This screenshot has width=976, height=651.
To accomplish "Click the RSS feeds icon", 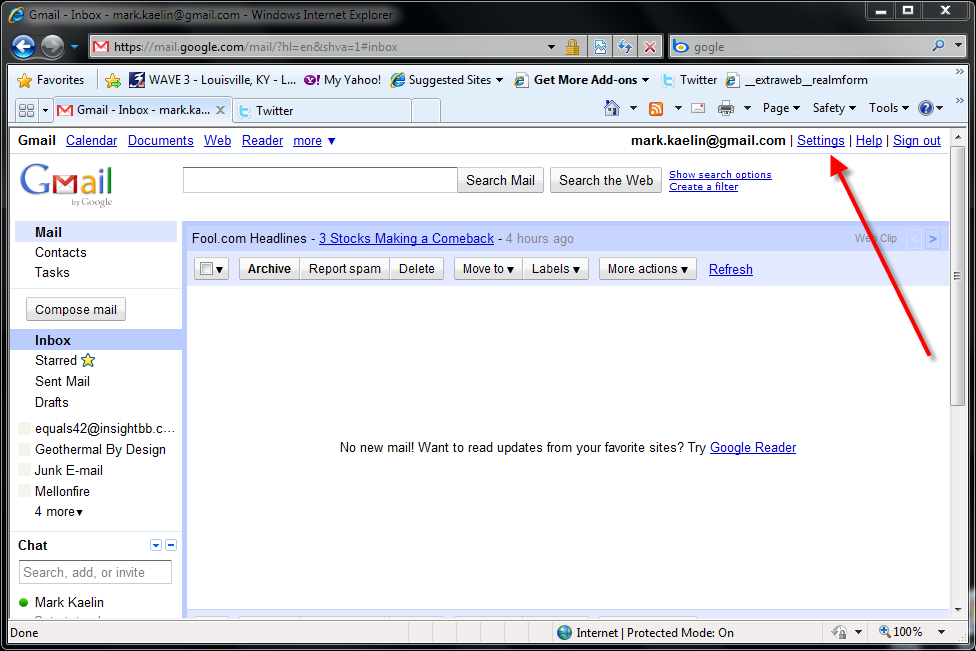I will point(655,109).
